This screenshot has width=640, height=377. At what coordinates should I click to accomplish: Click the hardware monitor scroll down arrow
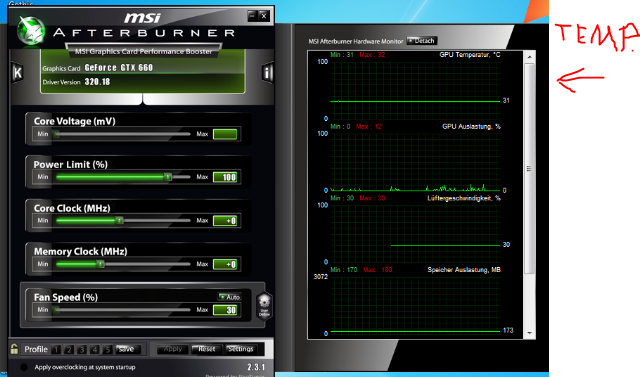(x=529, y=333)
